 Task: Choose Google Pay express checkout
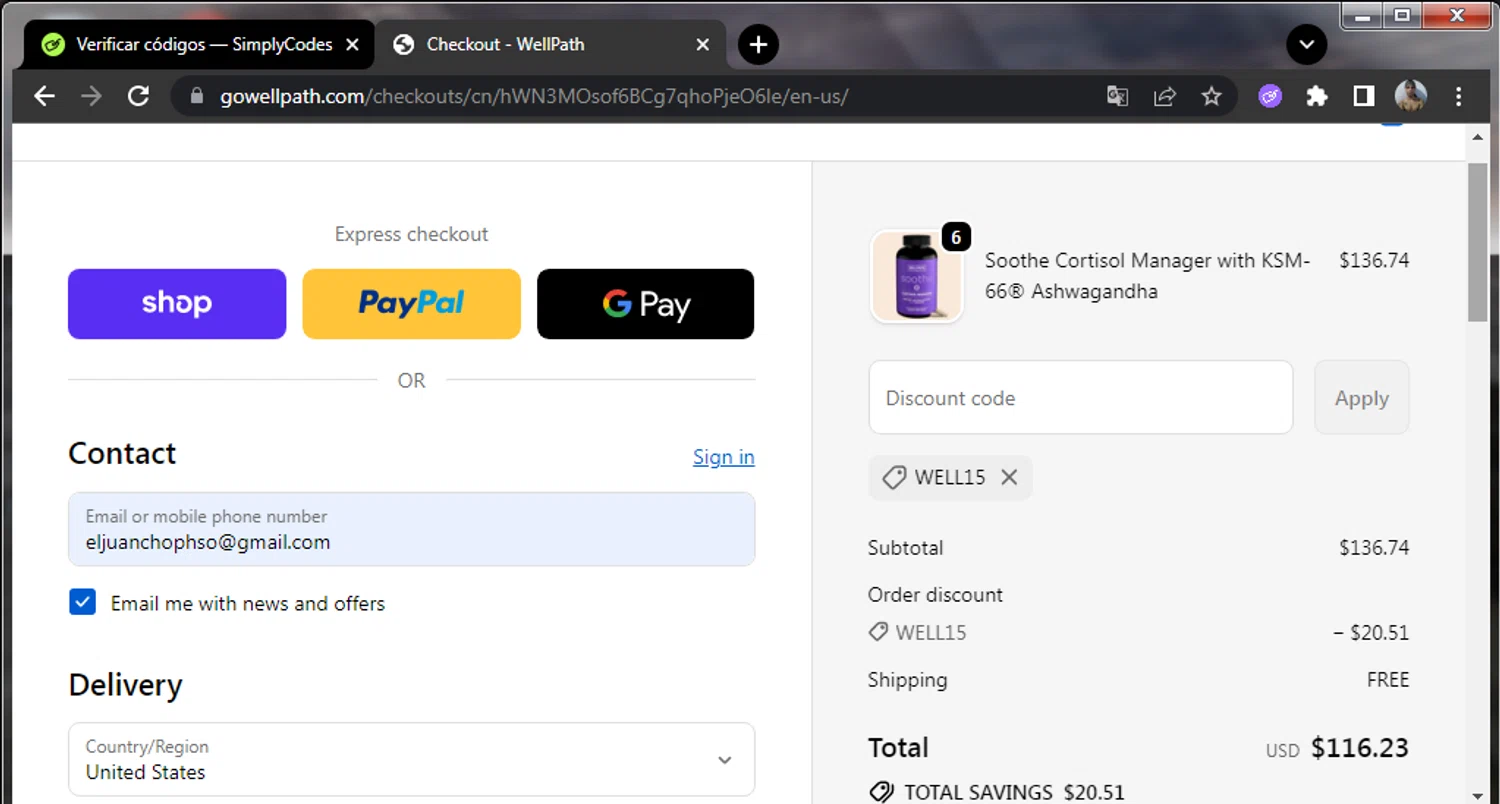click(x=645, y=304)
